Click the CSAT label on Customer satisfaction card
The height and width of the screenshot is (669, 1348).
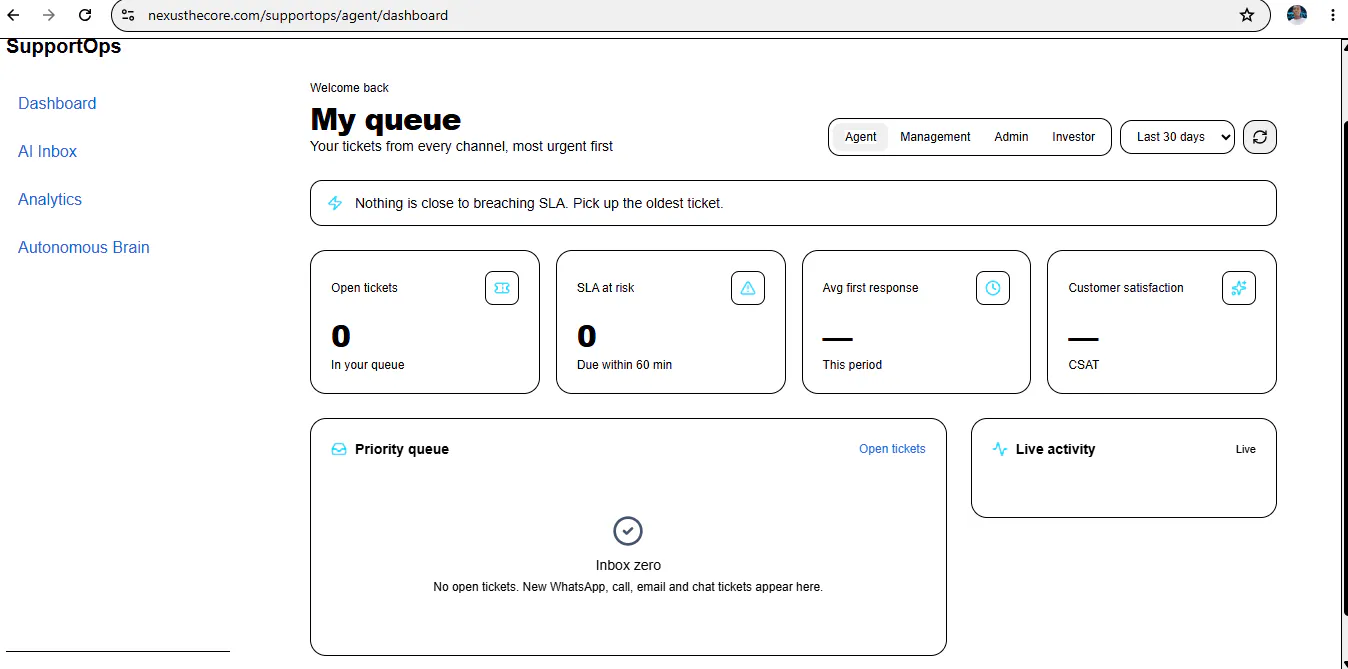(1084, 365)
